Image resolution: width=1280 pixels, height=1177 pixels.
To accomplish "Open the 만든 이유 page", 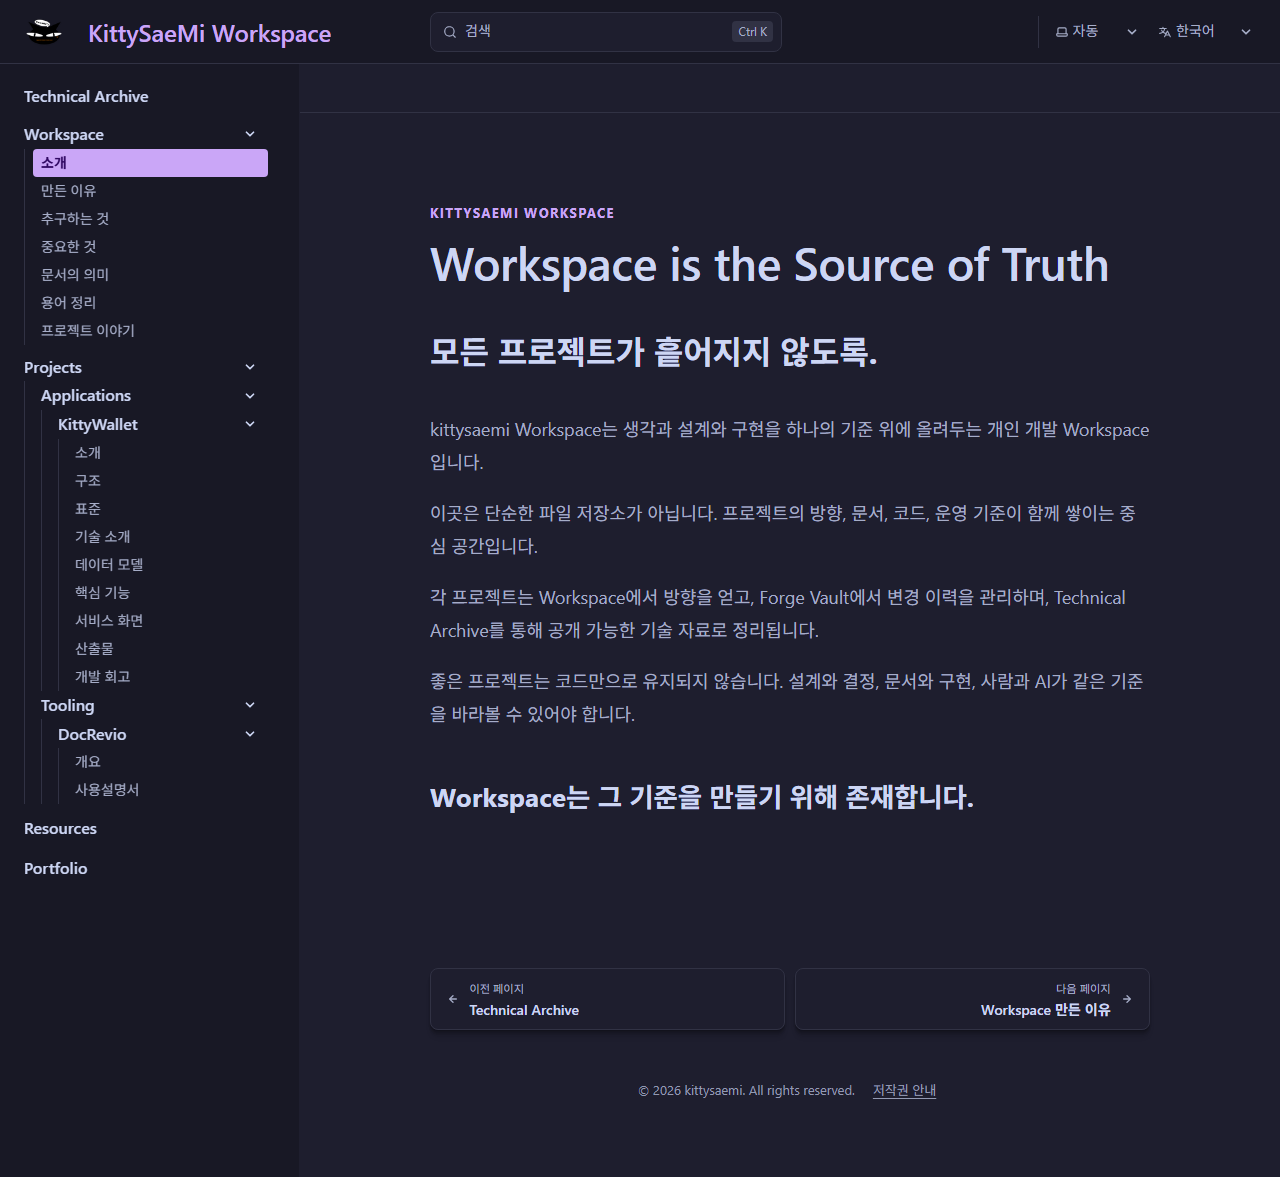I will tap(68, 191).
